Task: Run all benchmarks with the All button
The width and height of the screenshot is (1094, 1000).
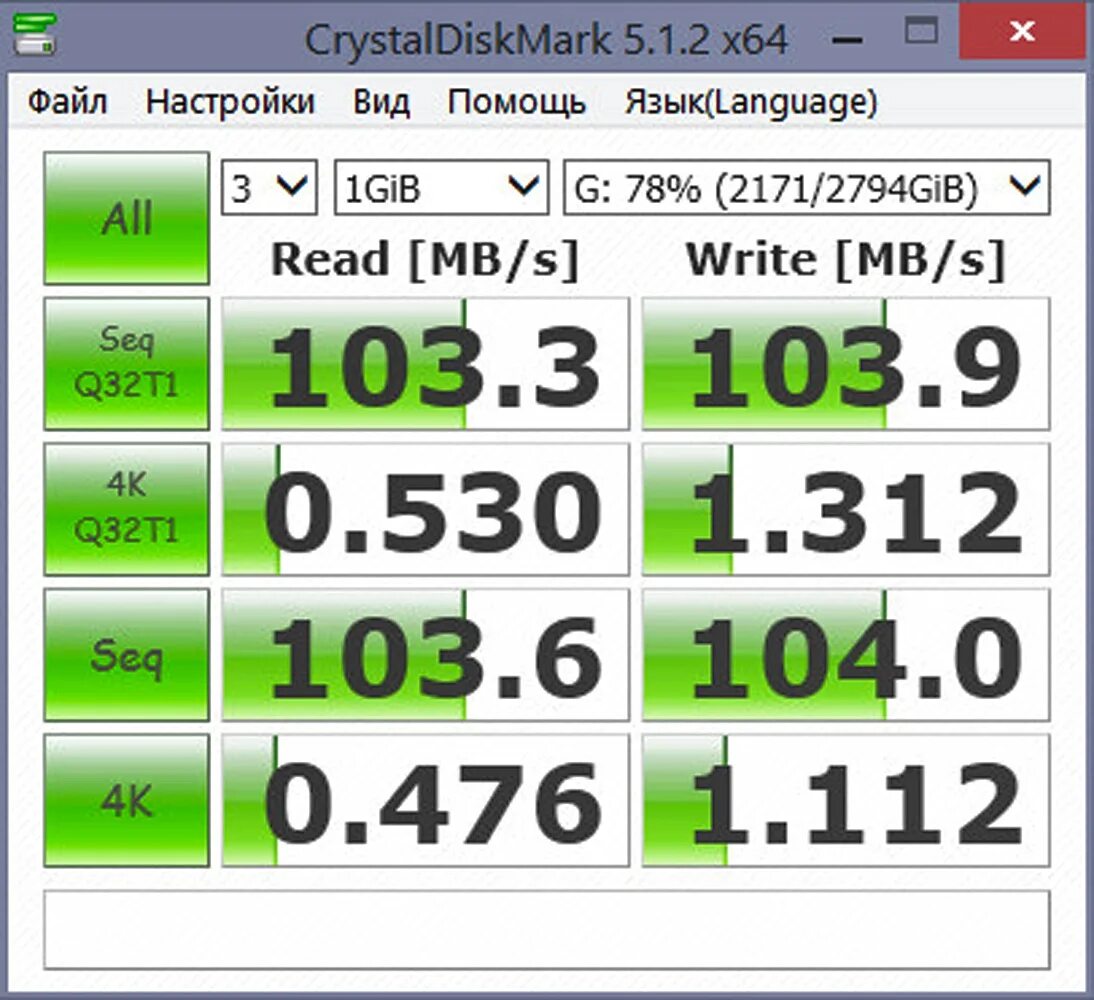Action: click(126, 218)
